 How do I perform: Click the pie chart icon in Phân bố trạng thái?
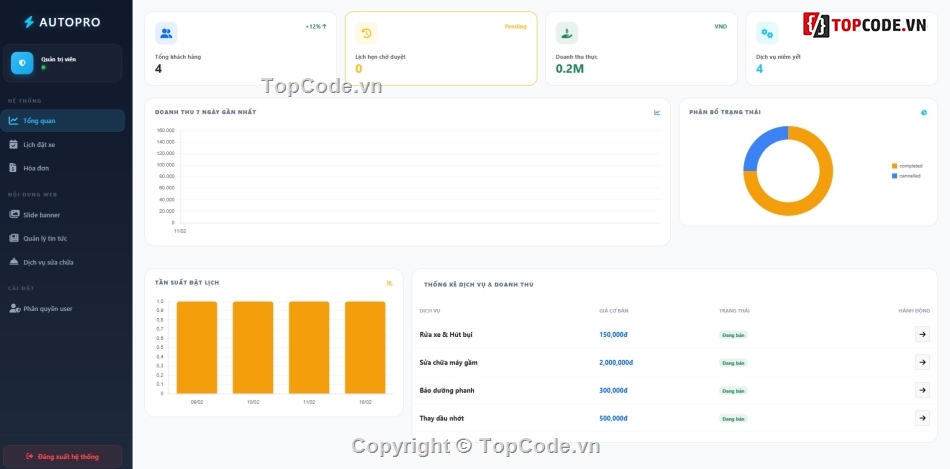(x=924, y=112)
